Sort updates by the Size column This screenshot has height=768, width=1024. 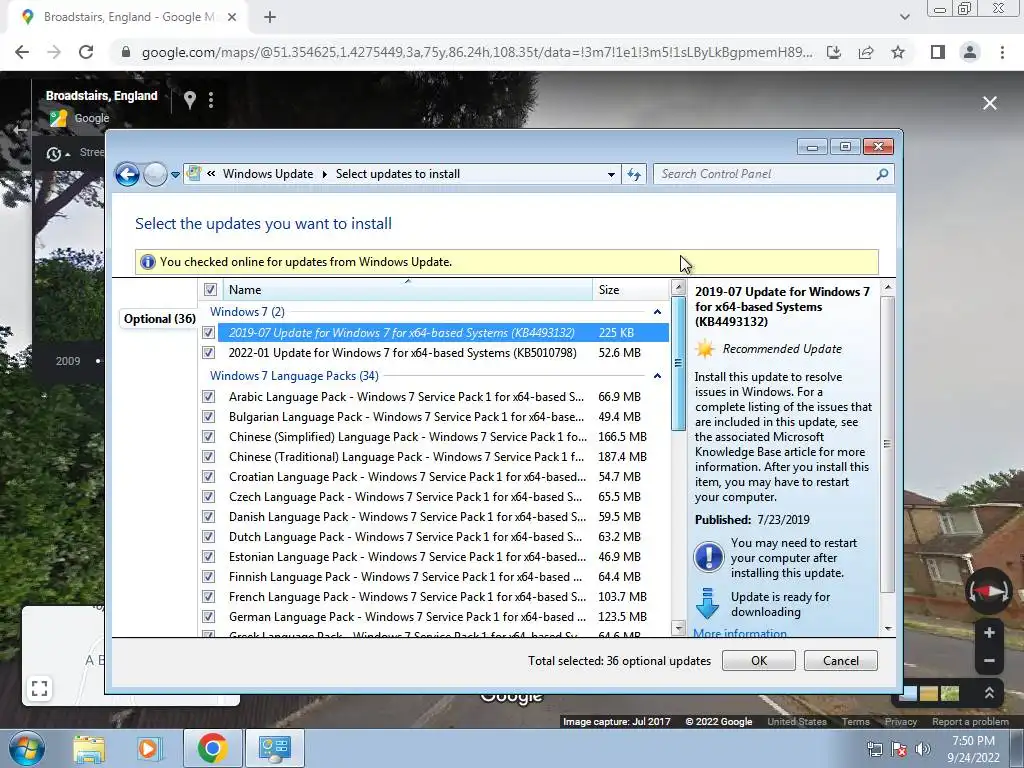point(631,289)
